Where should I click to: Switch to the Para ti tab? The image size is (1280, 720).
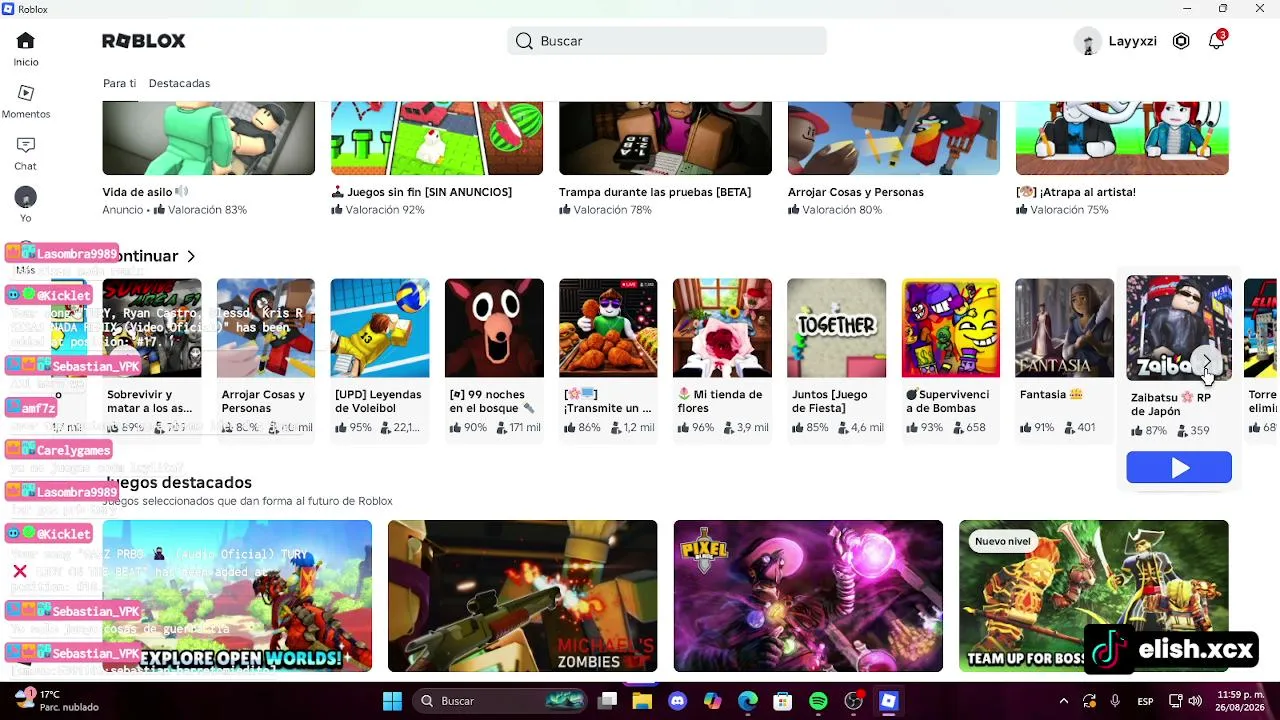(x=119, y=83)
